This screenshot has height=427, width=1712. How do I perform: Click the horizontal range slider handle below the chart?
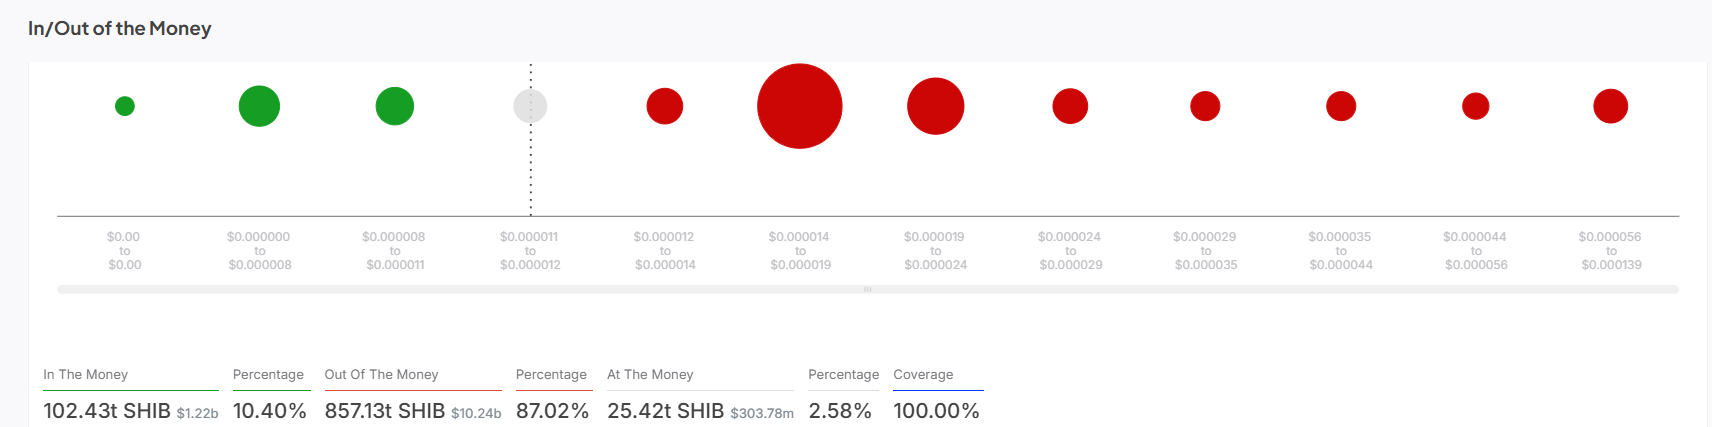tap(868, 289)
